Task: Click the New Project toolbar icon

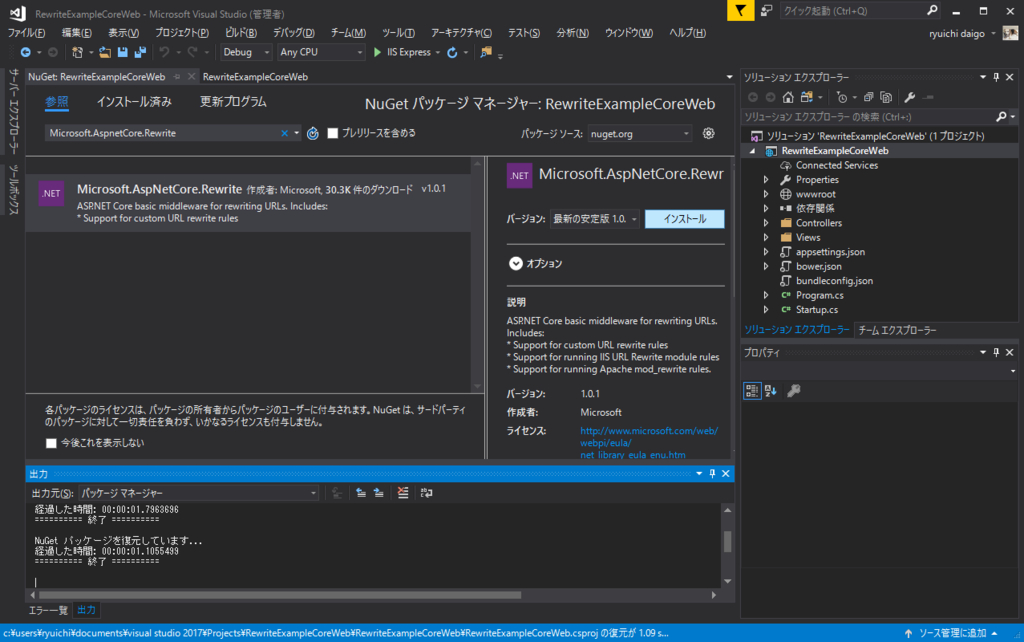Action: point(77,52)
